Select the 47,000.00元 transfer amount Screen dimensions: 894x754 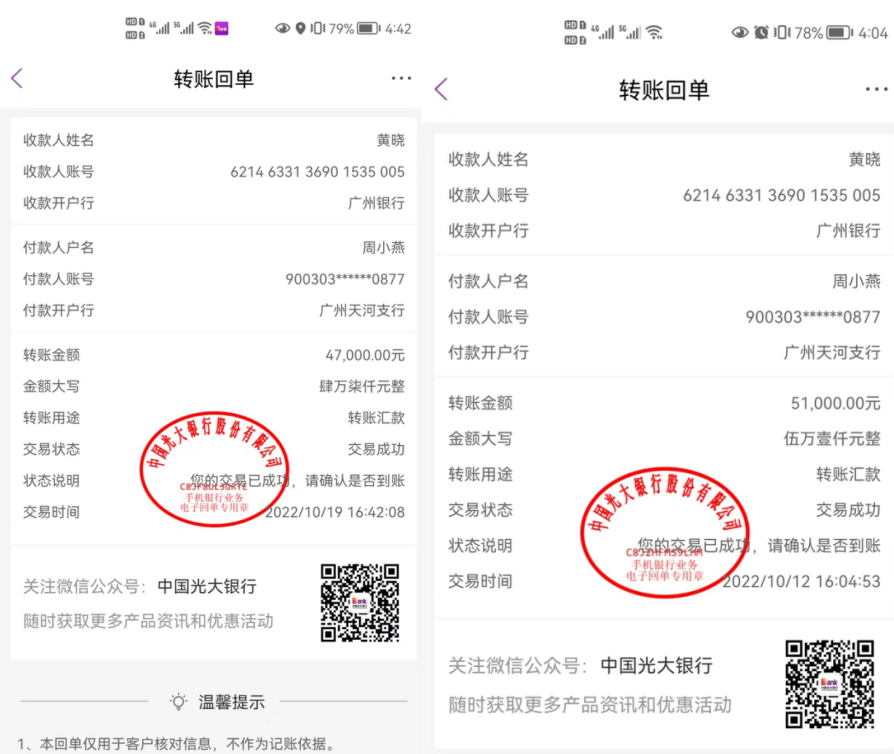click(364, 355)
